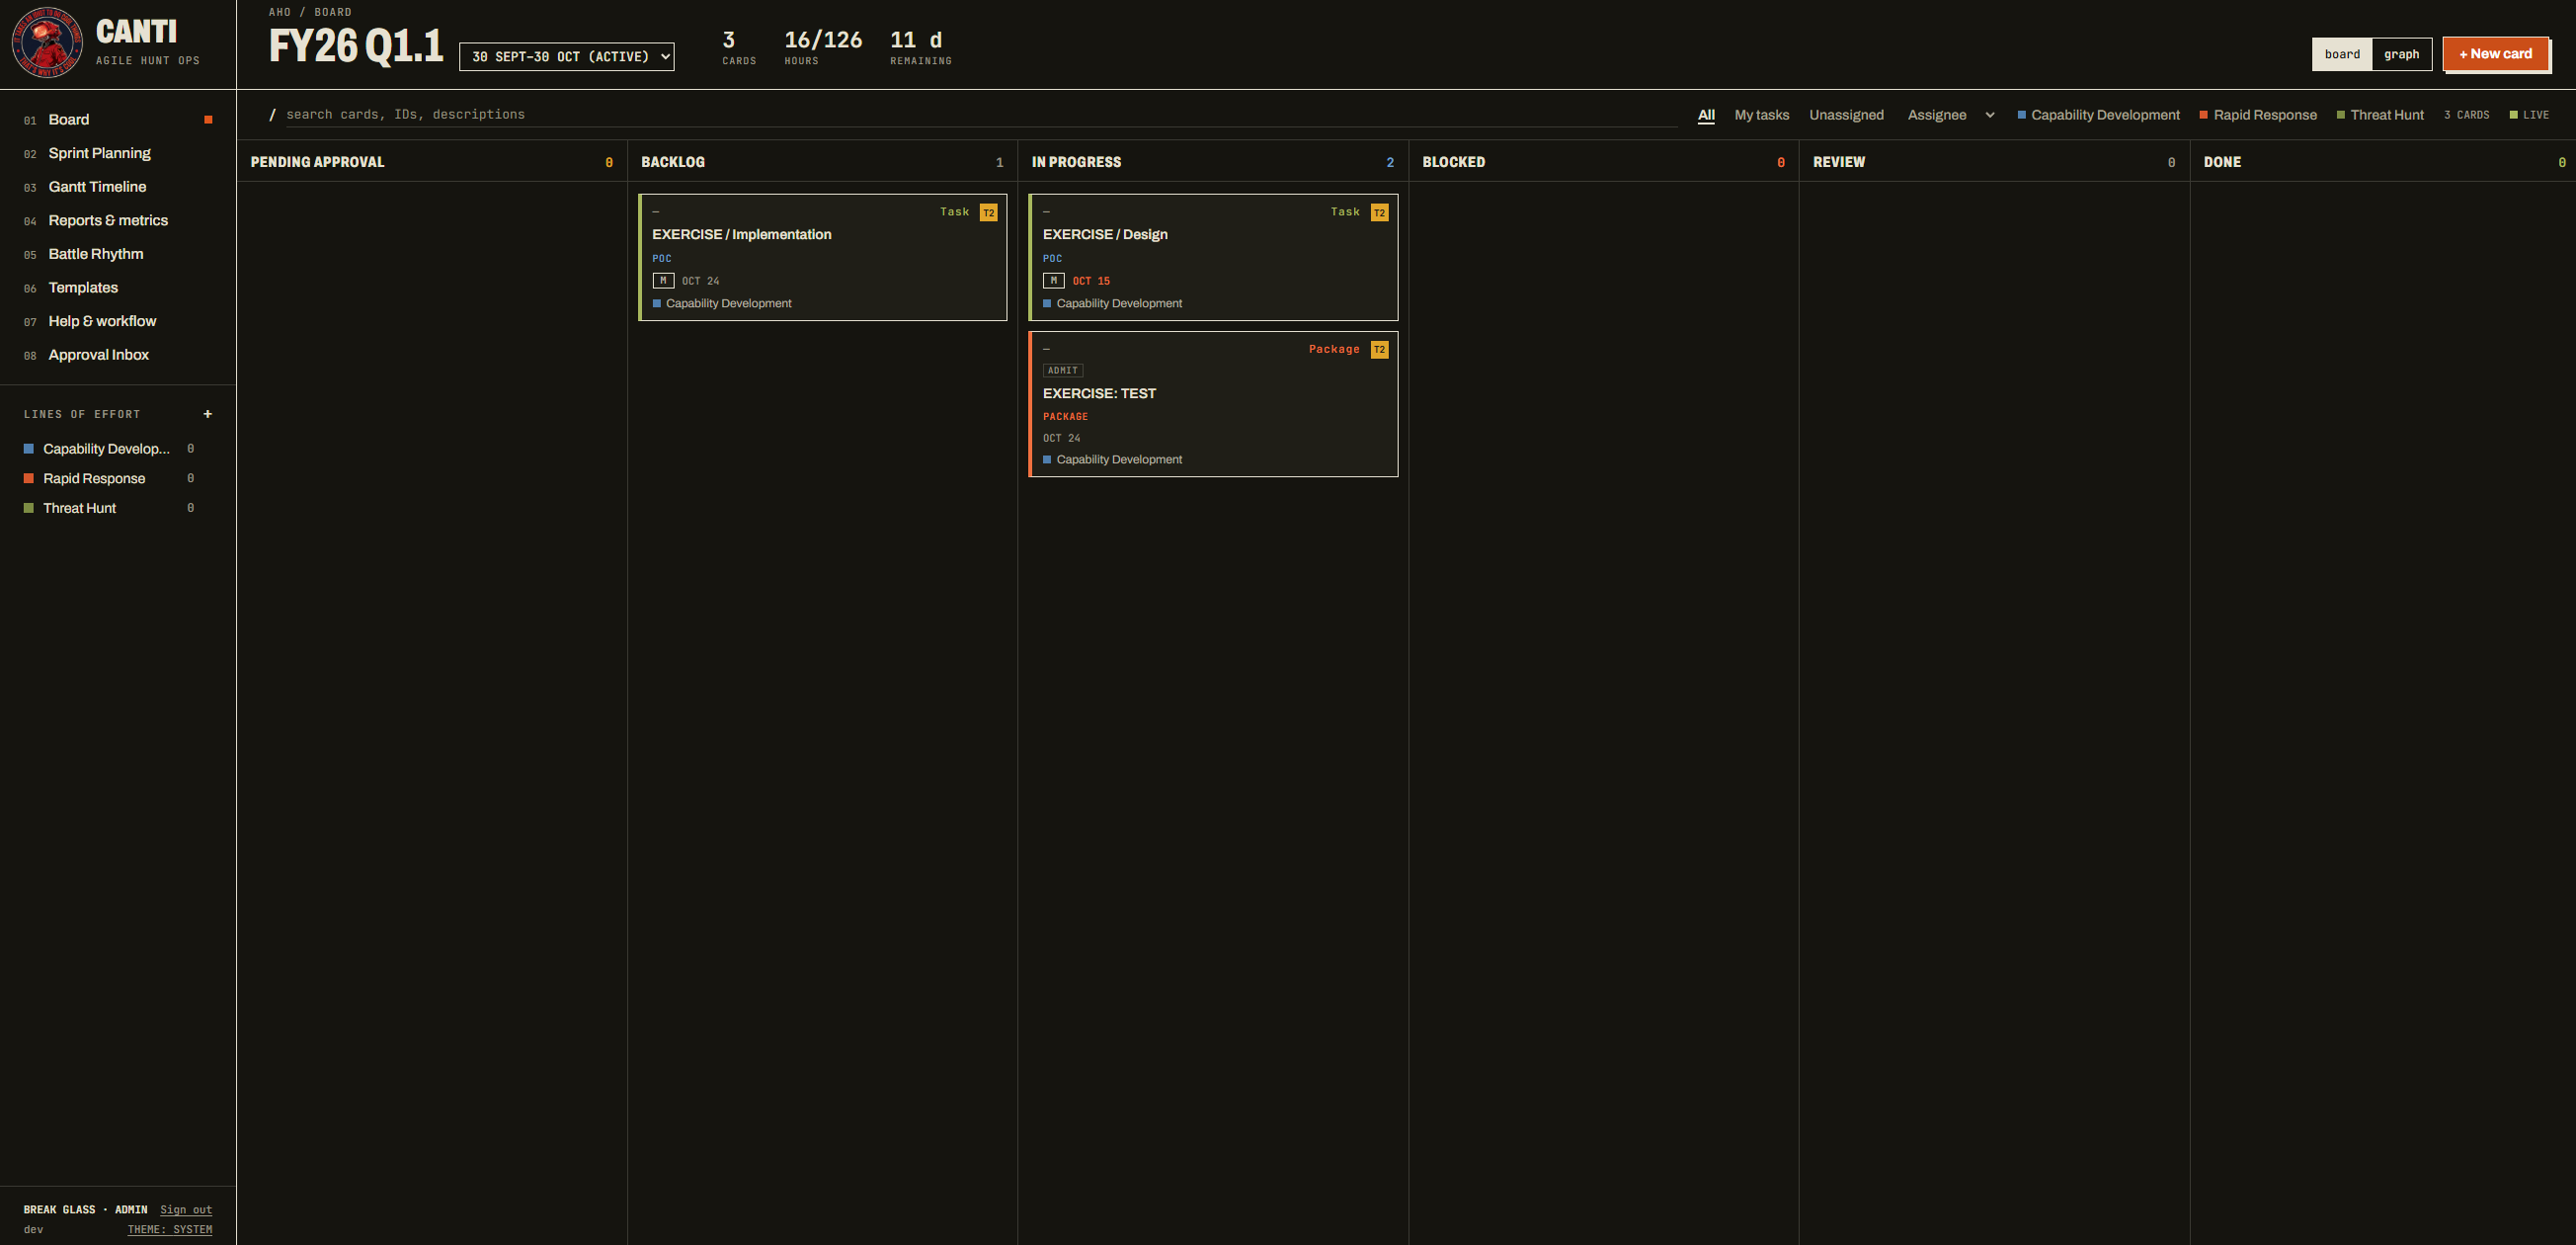Switch to graph view
This screenshot has width=2576, height=1245.
(x=2401, y=54)
